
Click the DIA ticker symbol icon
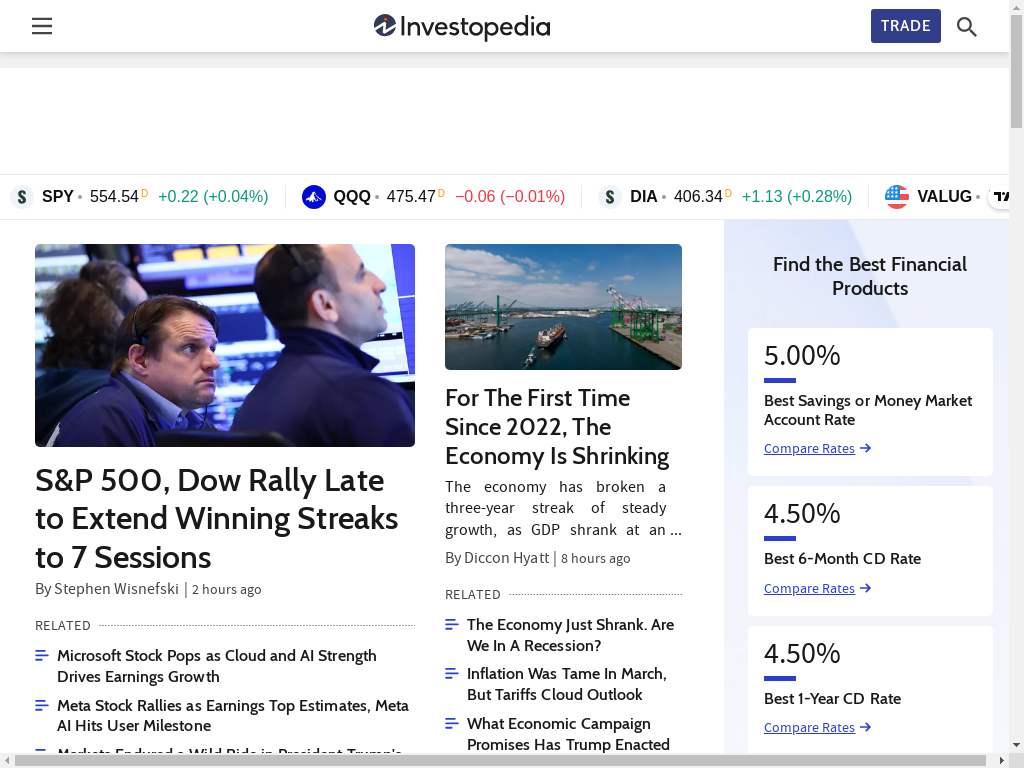tap(610, 197)
